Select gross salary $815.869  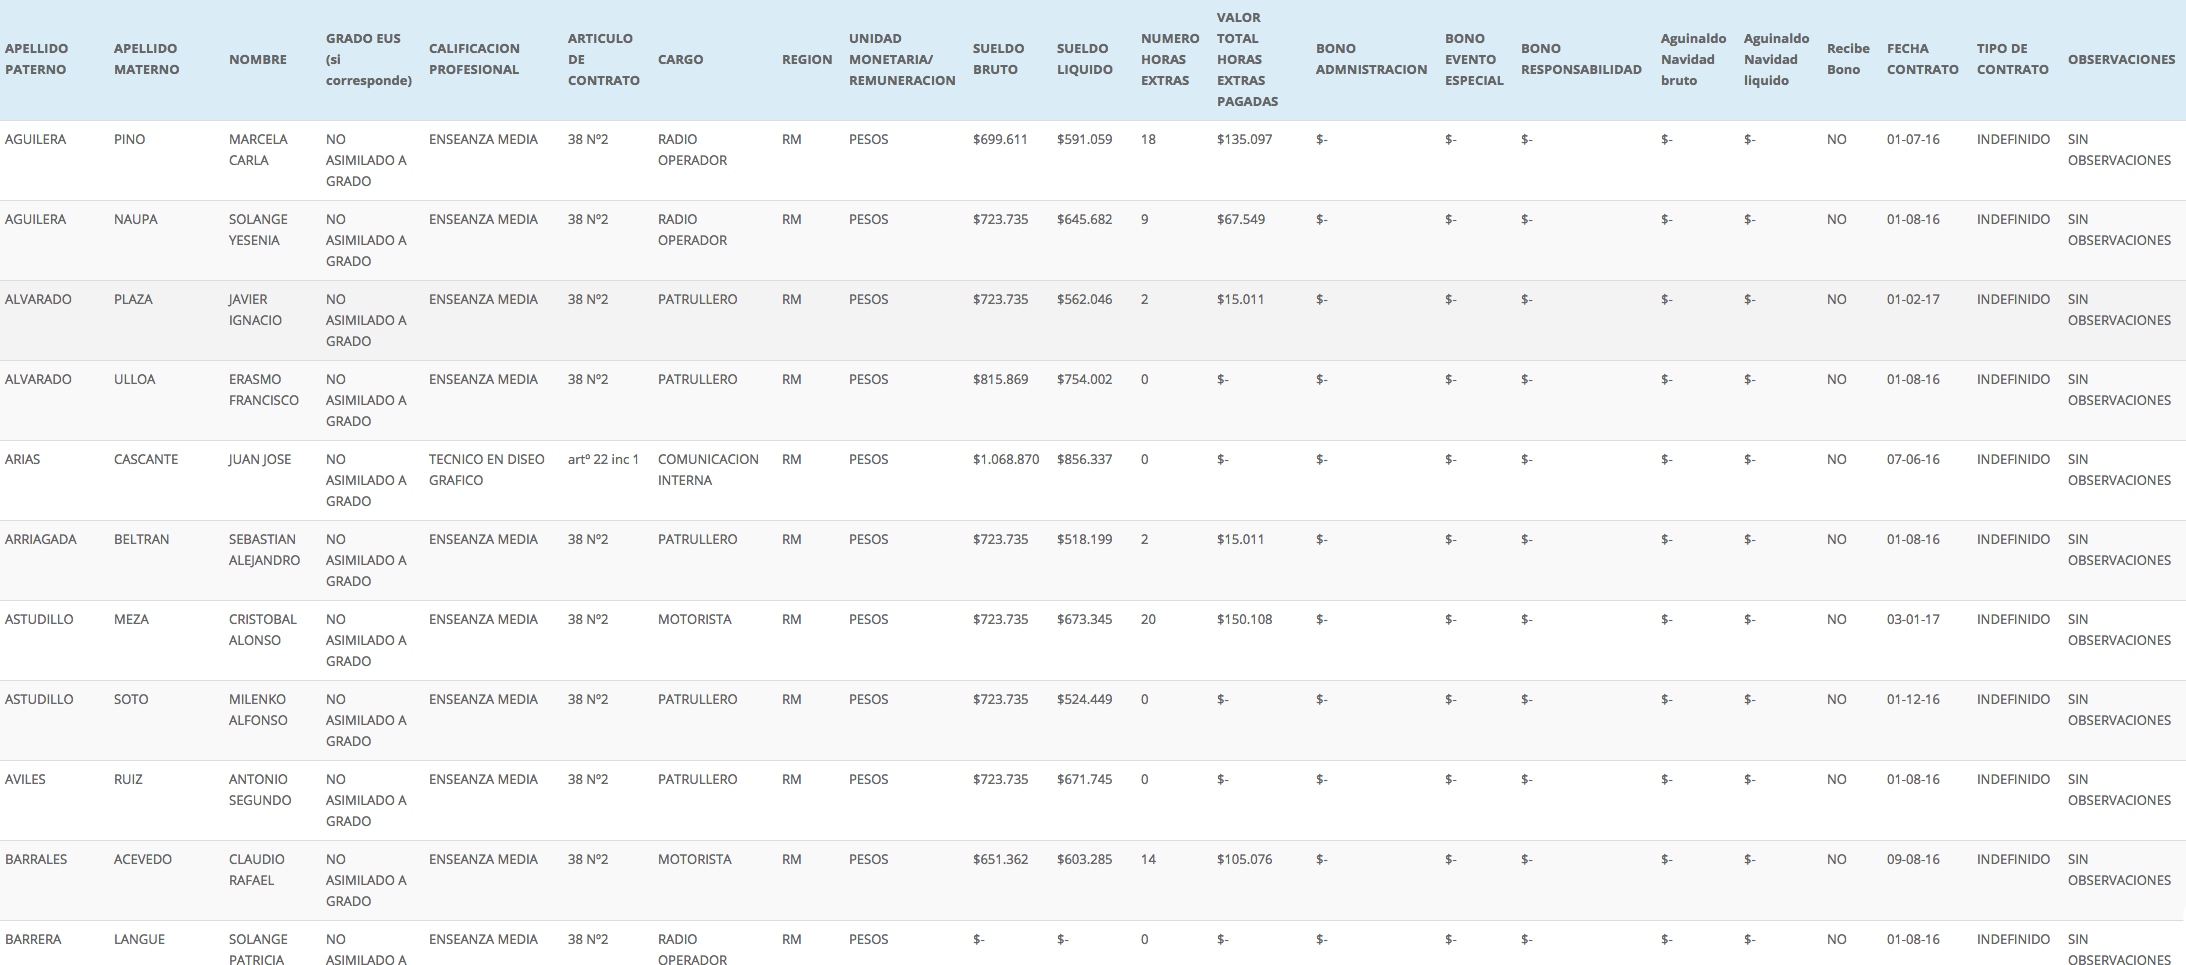tap(1000, 380)
